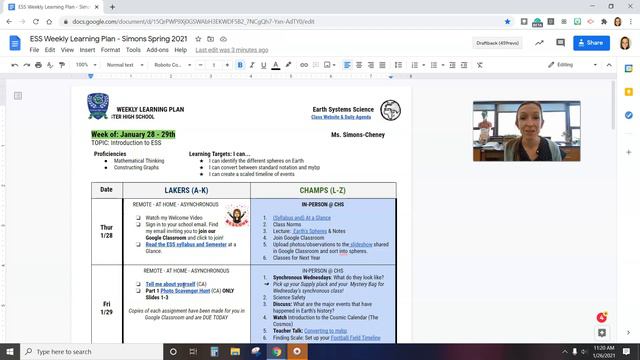Set left text alignment
The width and height of the screenshot is (640, 360).
[347, 65]
